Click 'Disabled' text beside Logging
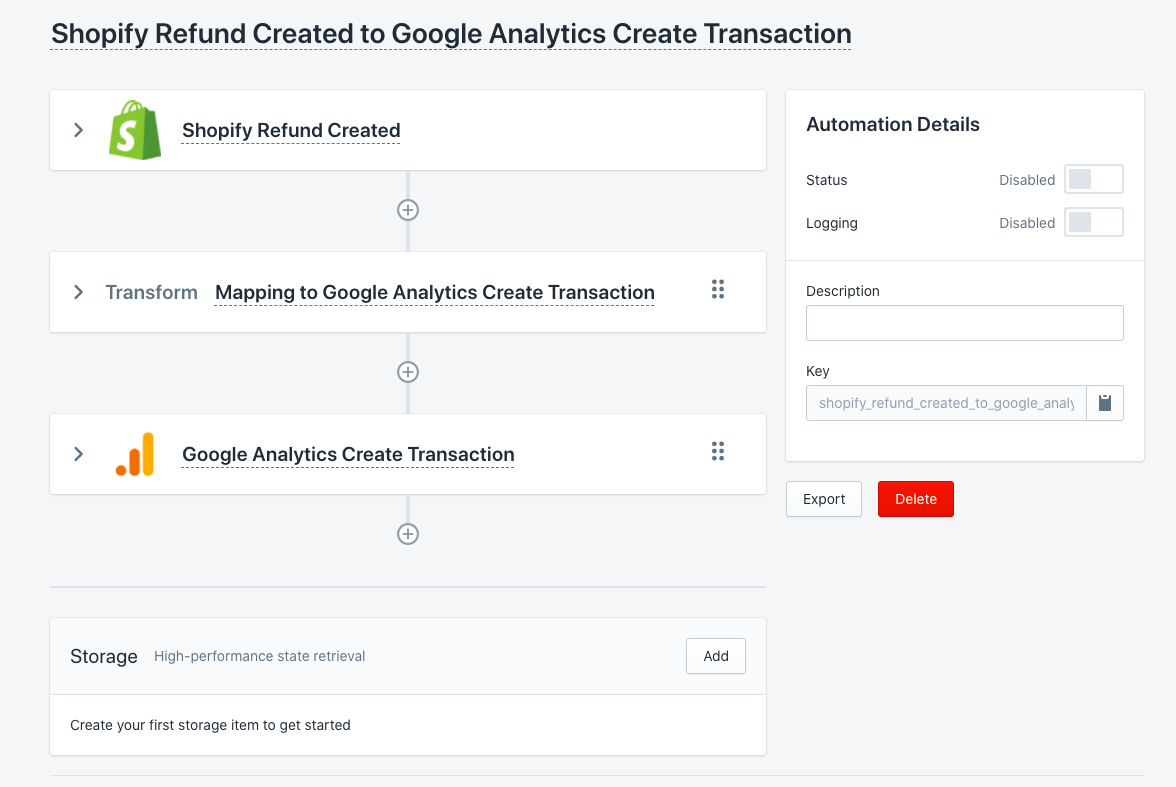 click(x=1027, y=223)
